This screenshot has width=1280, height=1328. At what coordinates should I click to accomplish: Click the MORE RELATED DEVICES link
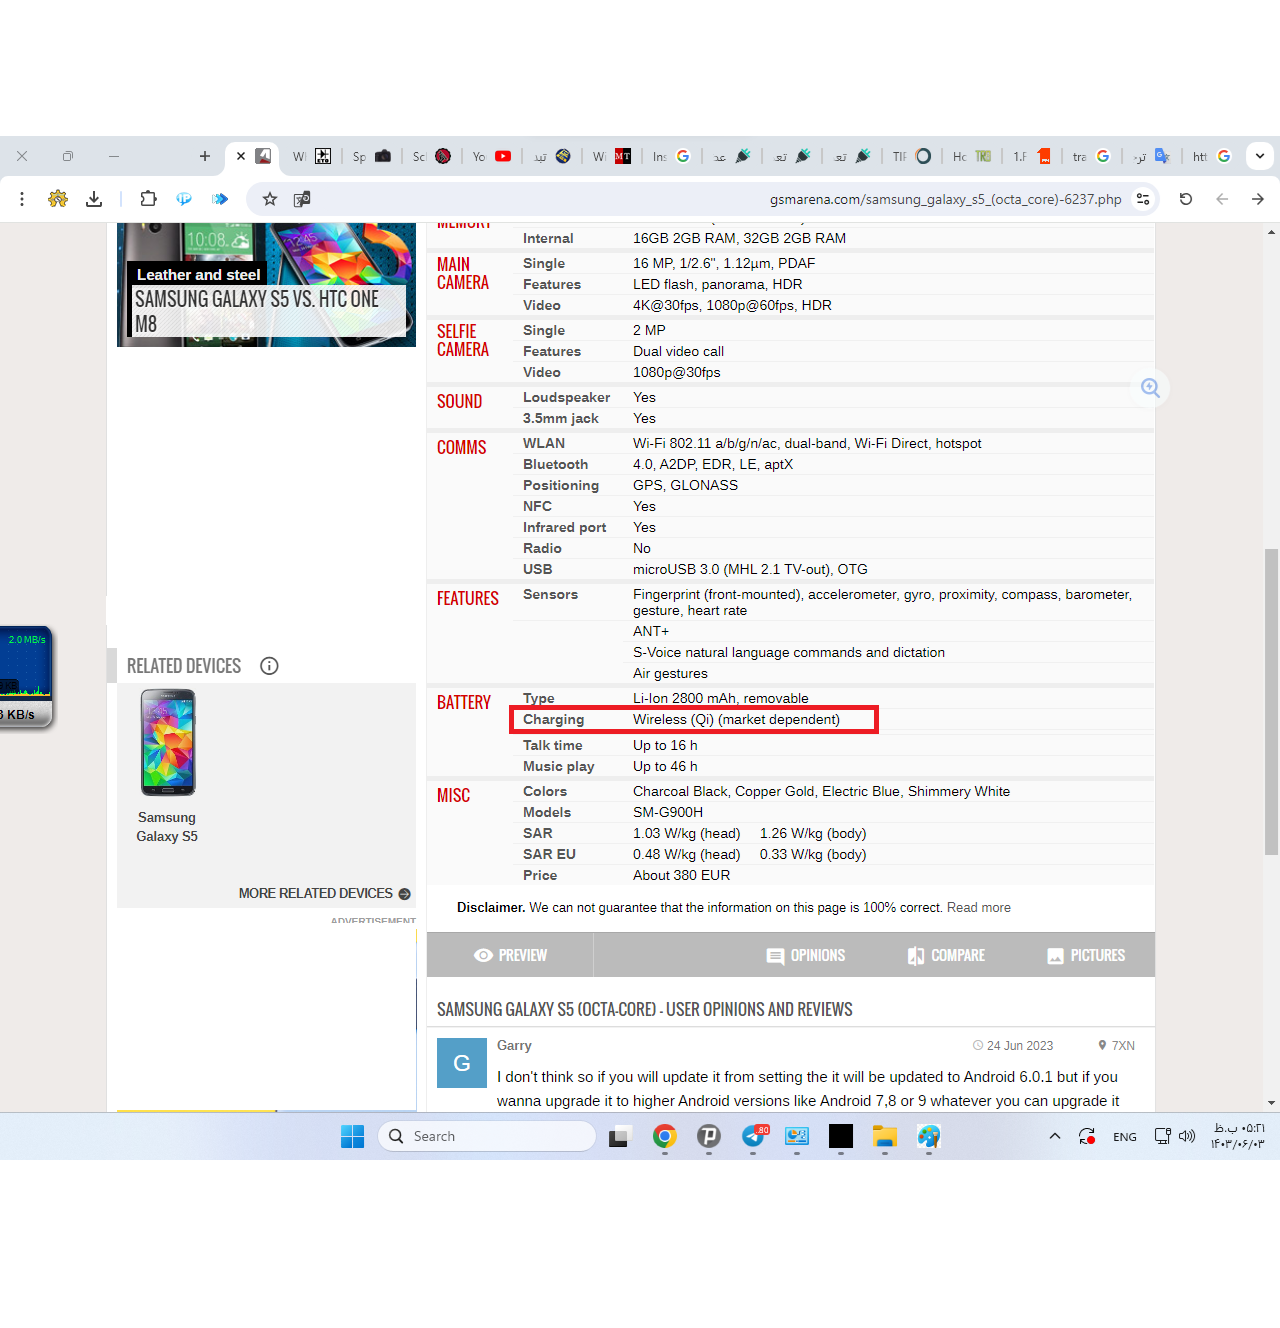324,893
